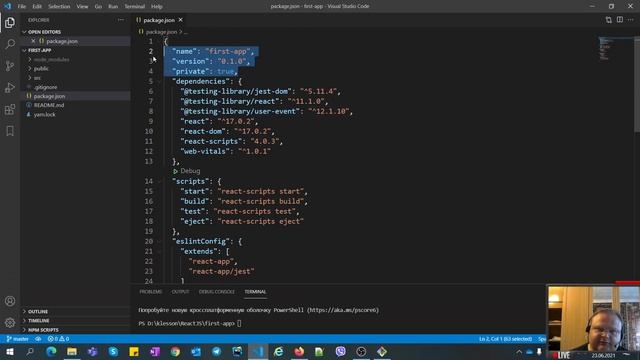640x360 pixels.
Task: Open Firefox from the taskbar
Action: pos(299,351)
